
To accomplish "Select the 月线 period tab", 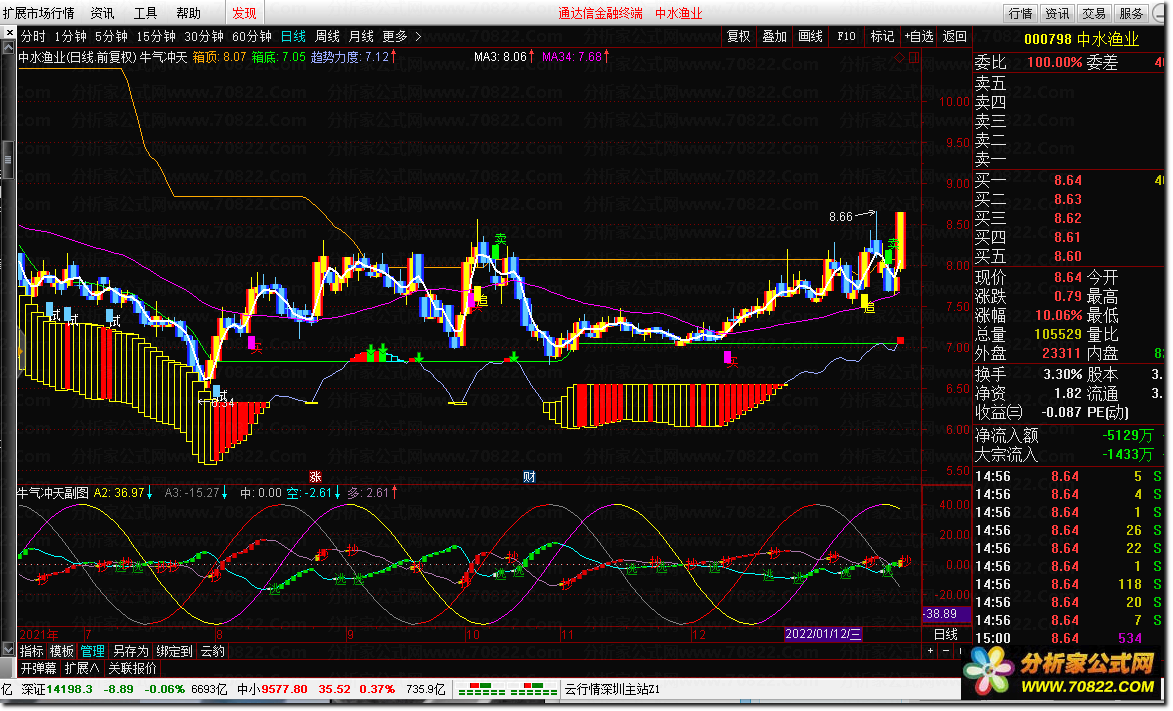I will [361, 36].
